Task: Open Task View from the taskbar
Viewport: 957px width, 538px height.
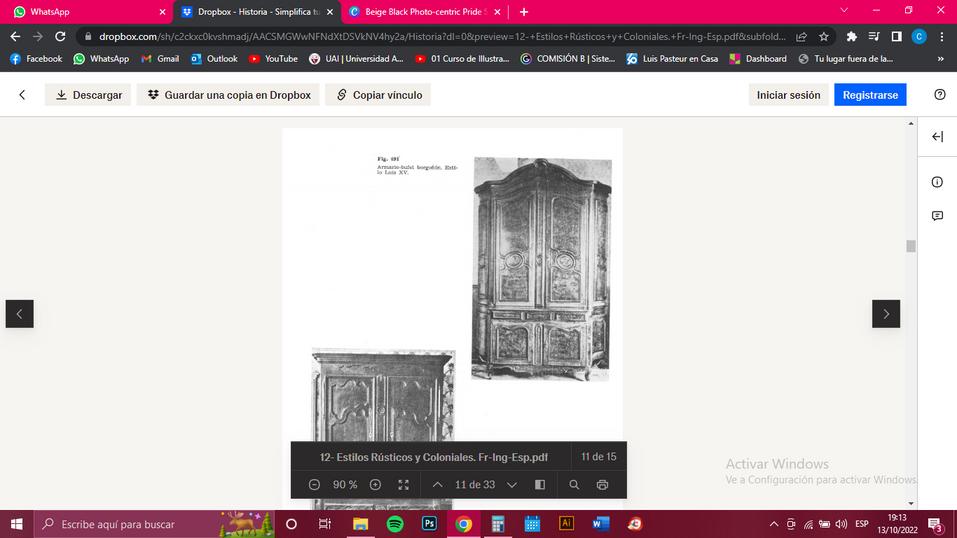Action: 325,524
